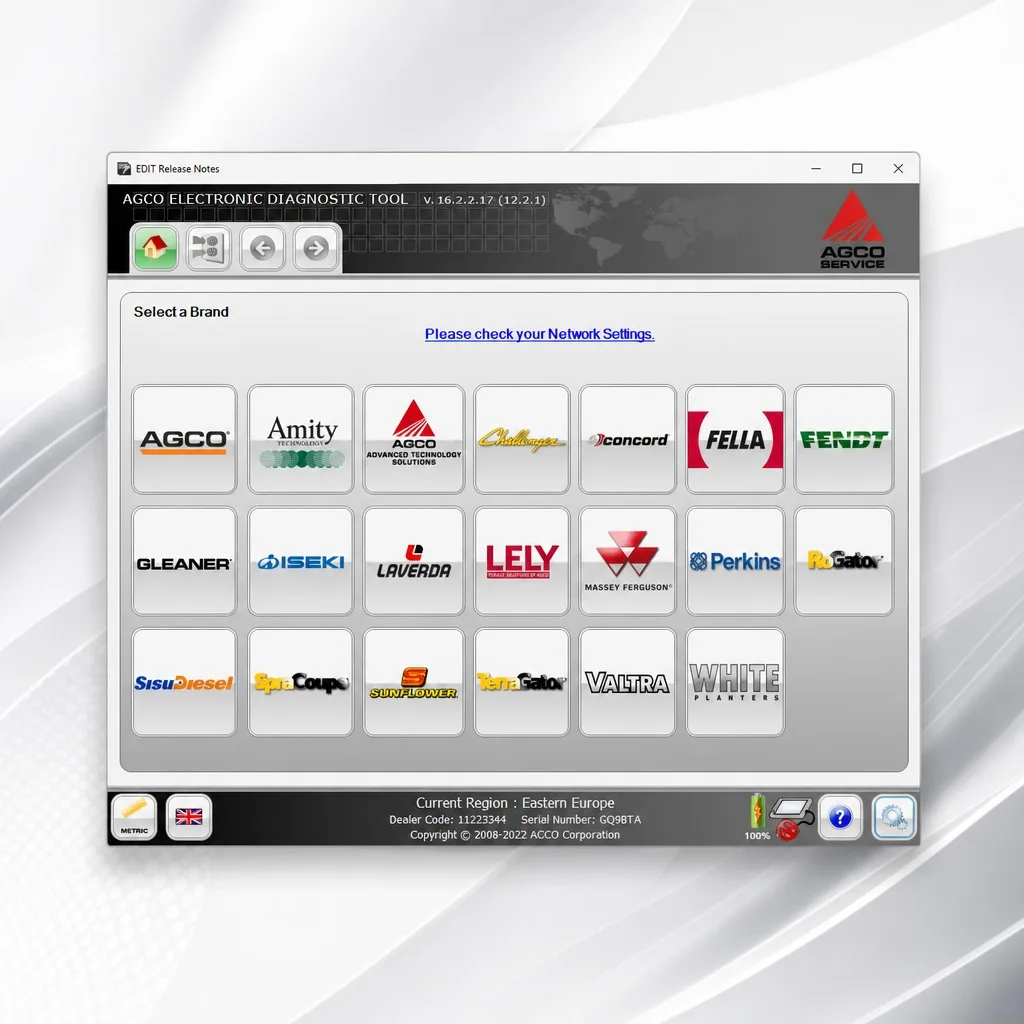Open the Help question mark button
The image size is (1024, 1024).
pos(840,817)
